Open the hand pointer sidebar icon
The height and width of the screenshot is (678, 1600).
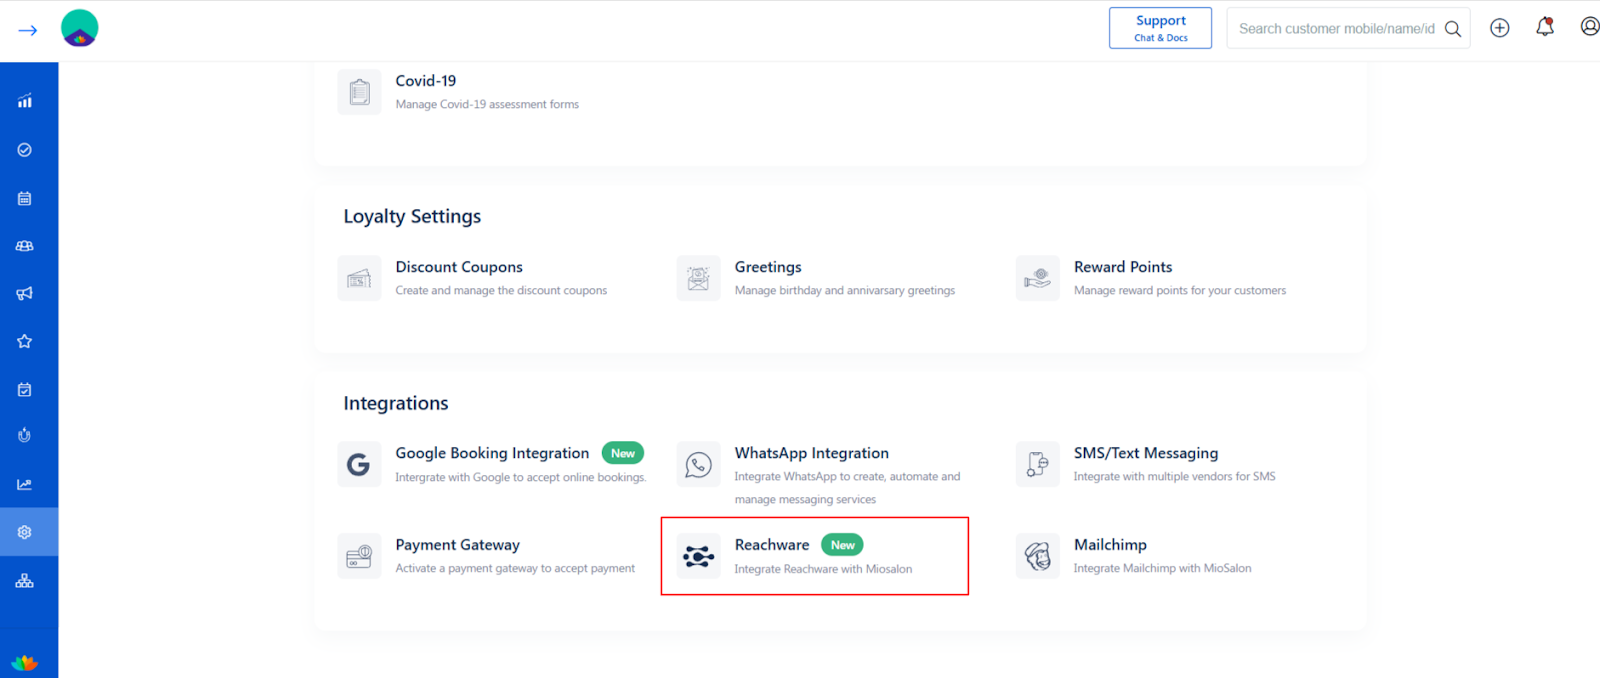coord(25,435)
